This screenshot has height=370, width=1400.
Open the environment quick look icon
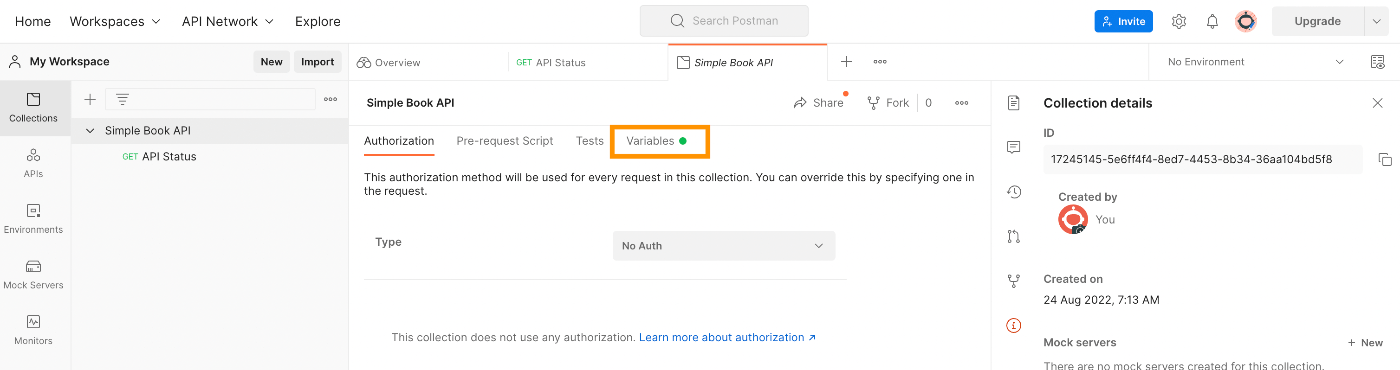coord(1378,62)
